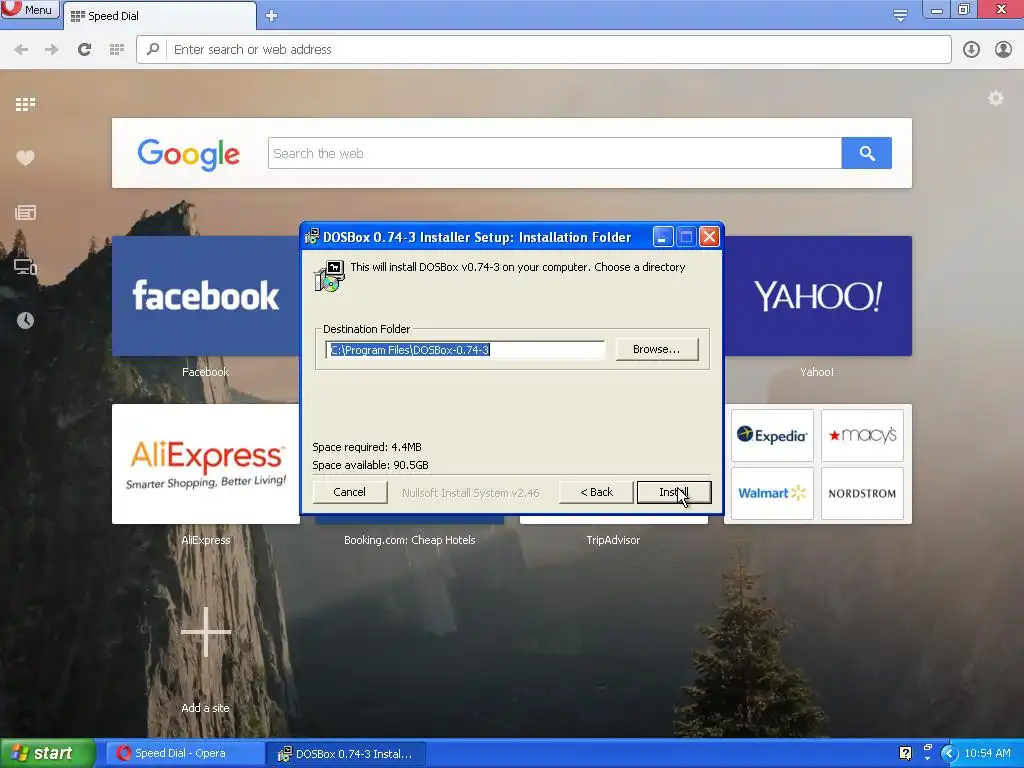Open the downloads icon in toolbar

pyautogui.click(x=971, y=50)
